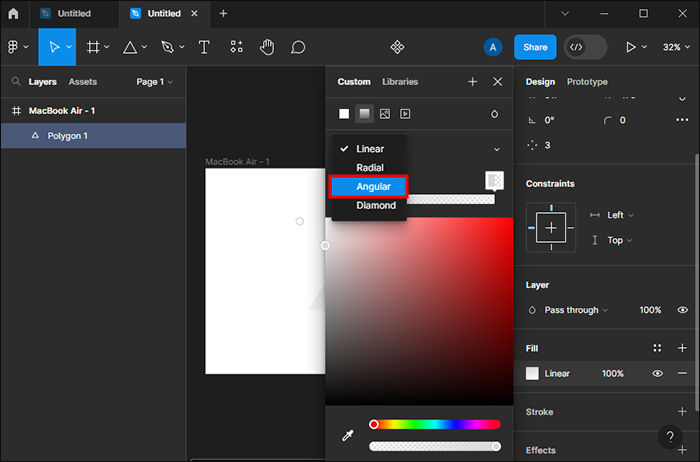Select the Text tool in toolbar
This screenshot has height=462, width=700.
point(204,47)
